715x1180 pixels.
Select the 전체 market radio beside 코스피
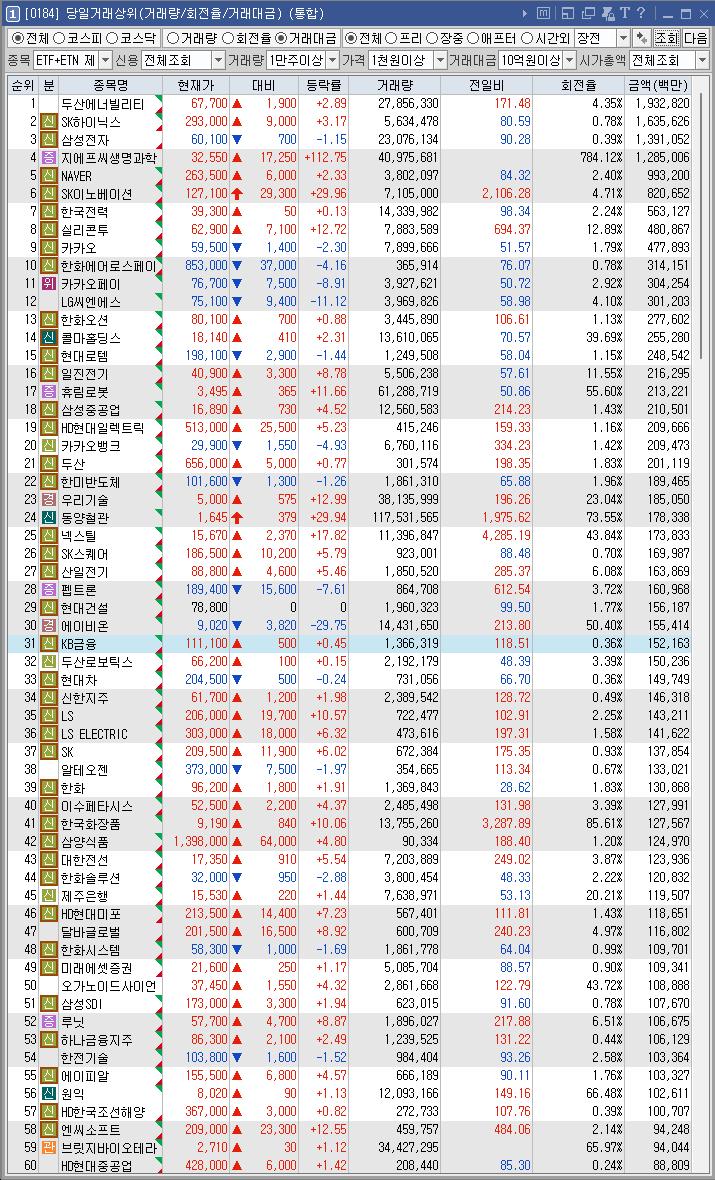pos(29,38)
